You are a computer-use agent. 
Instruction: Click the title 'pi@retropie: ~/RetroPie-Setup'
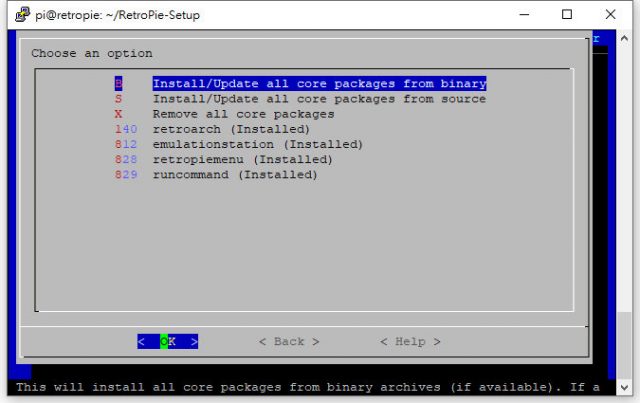pos(118,15)
